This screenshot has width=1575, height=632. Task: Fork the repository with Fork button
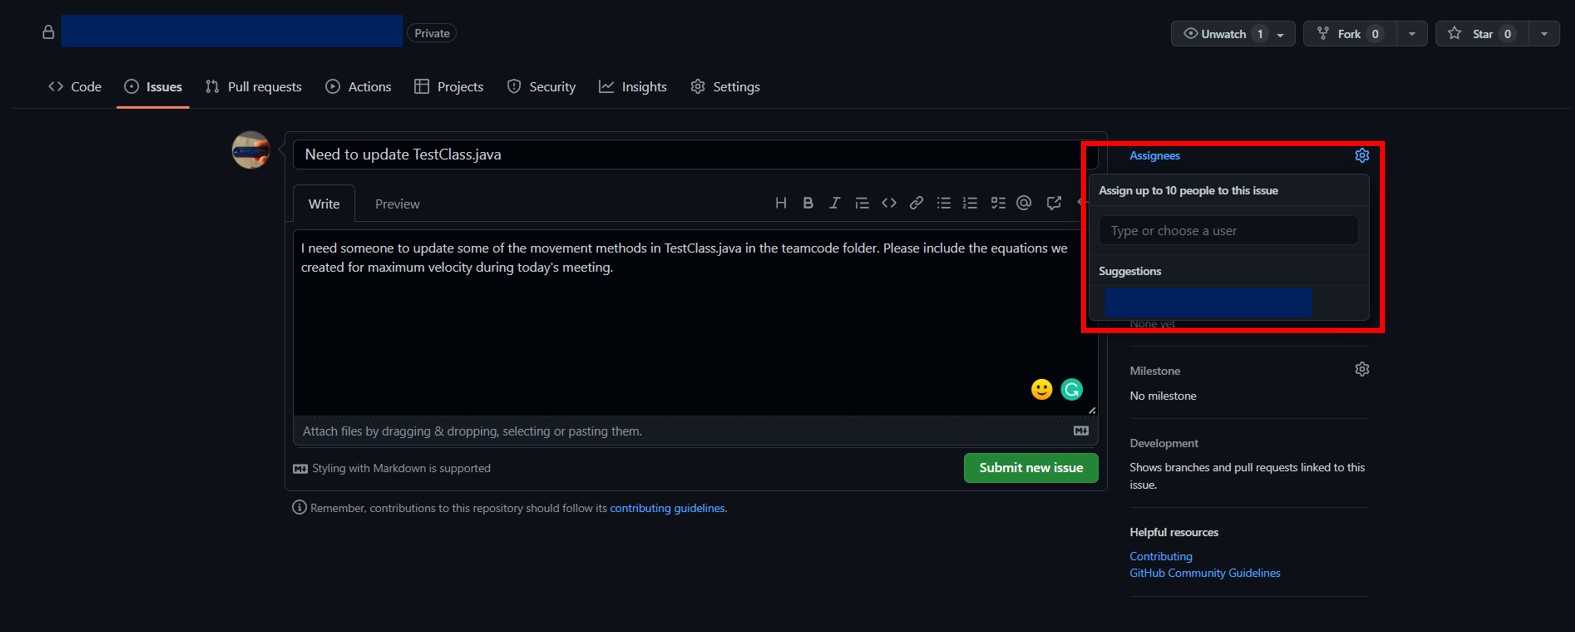(x=1350, y=33)
